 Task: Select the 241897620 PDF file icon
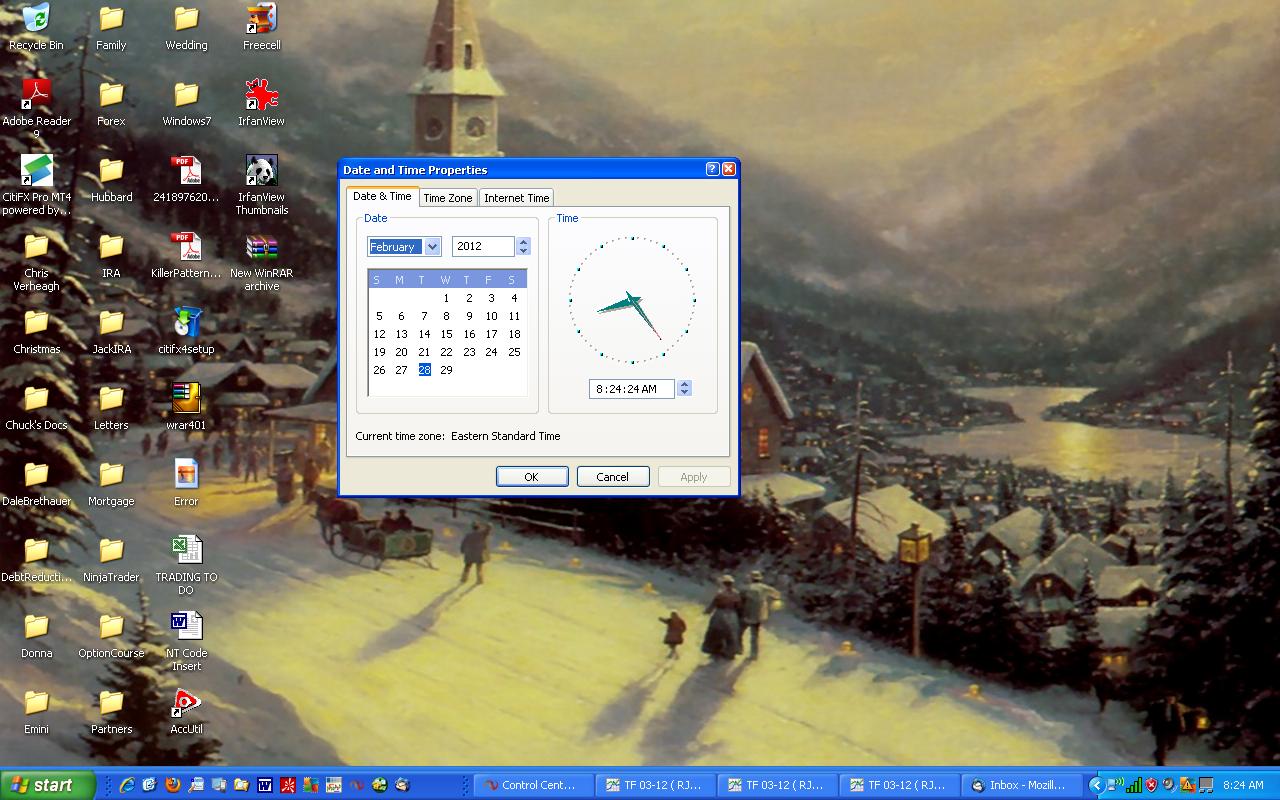pyautogui.click(x=186, y=179)
